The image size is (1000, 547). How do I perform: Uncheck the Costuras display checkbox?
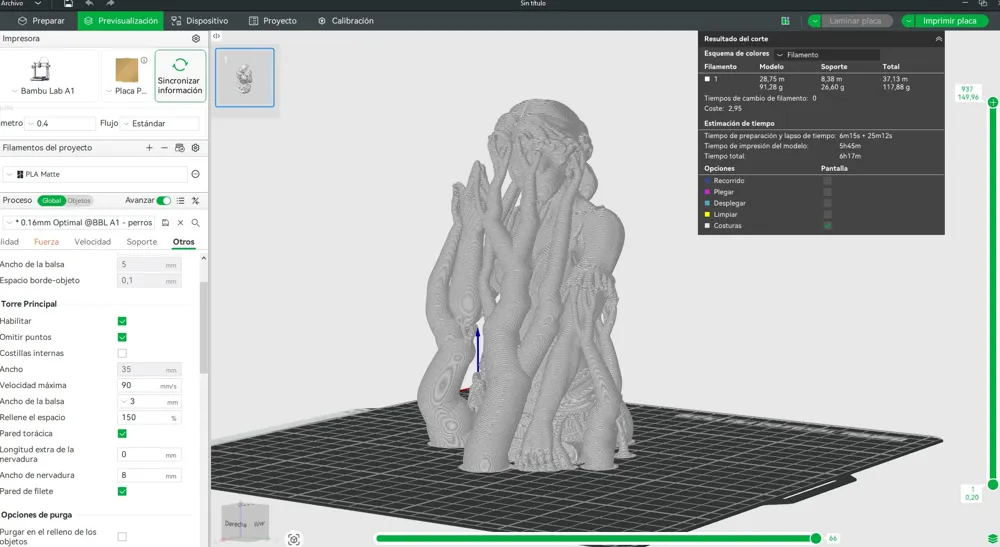(827, 226)
